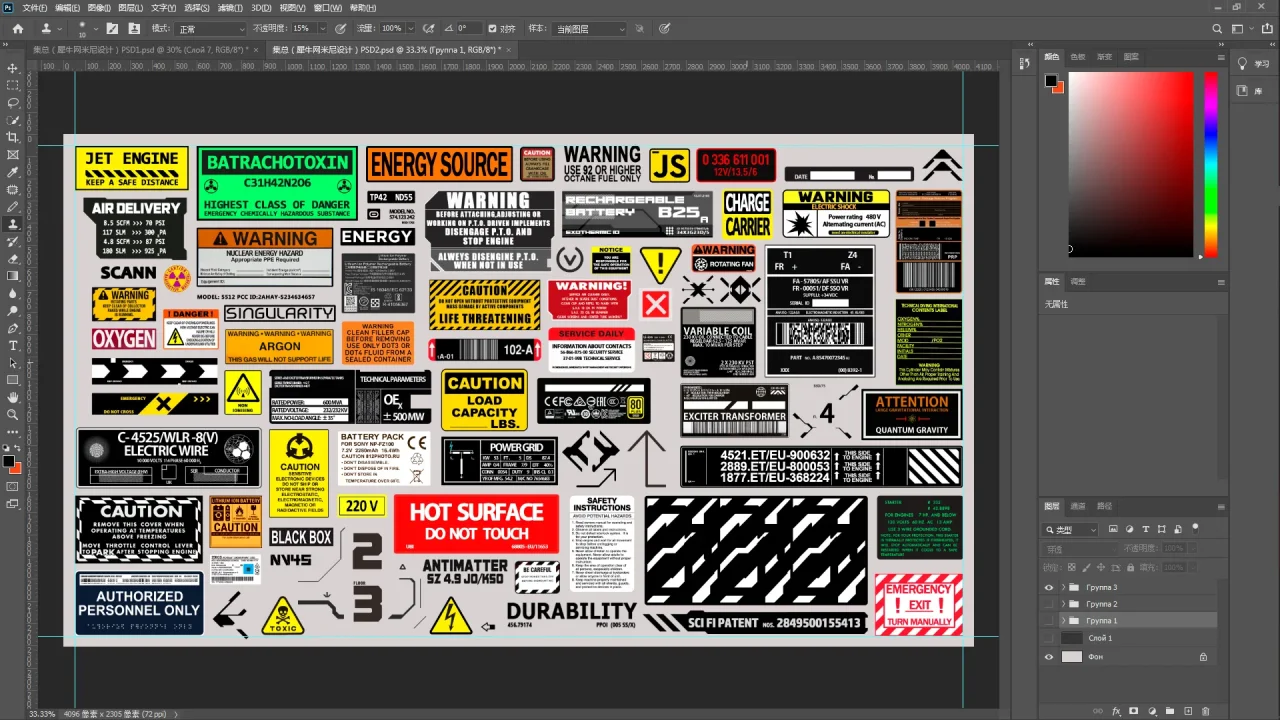Expand the Группа 3 group

point(1064,588)
